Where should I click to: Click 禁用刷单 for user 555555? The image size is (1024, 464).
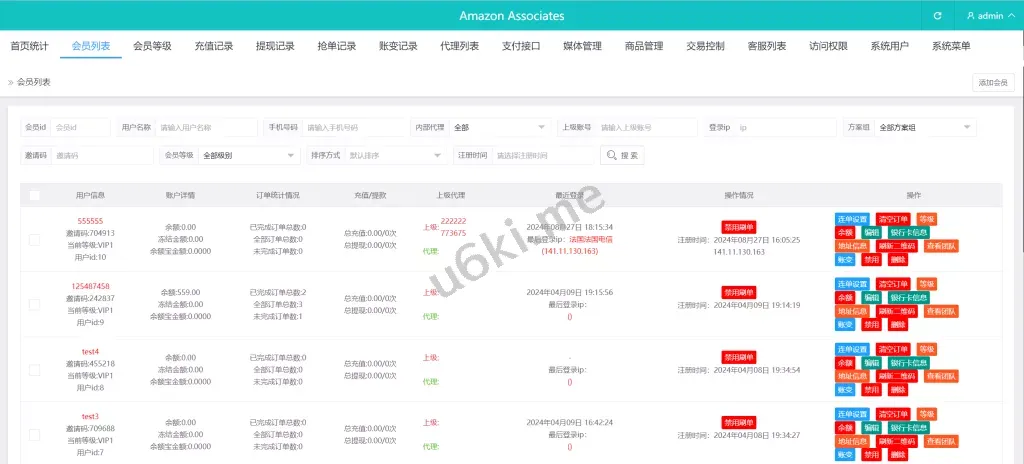[x=738, y=226]
